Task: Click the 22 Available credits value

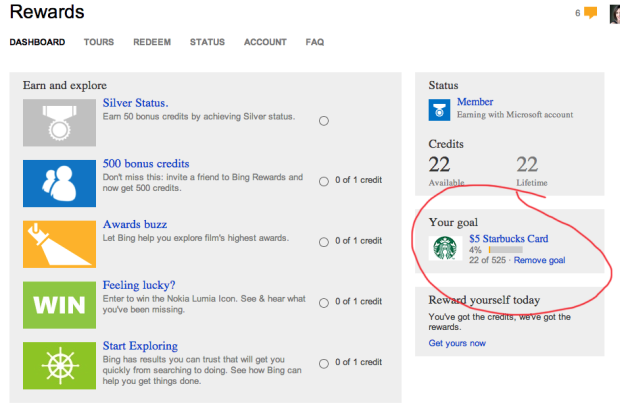Action: pyautogui.click(x=439, y=165)
